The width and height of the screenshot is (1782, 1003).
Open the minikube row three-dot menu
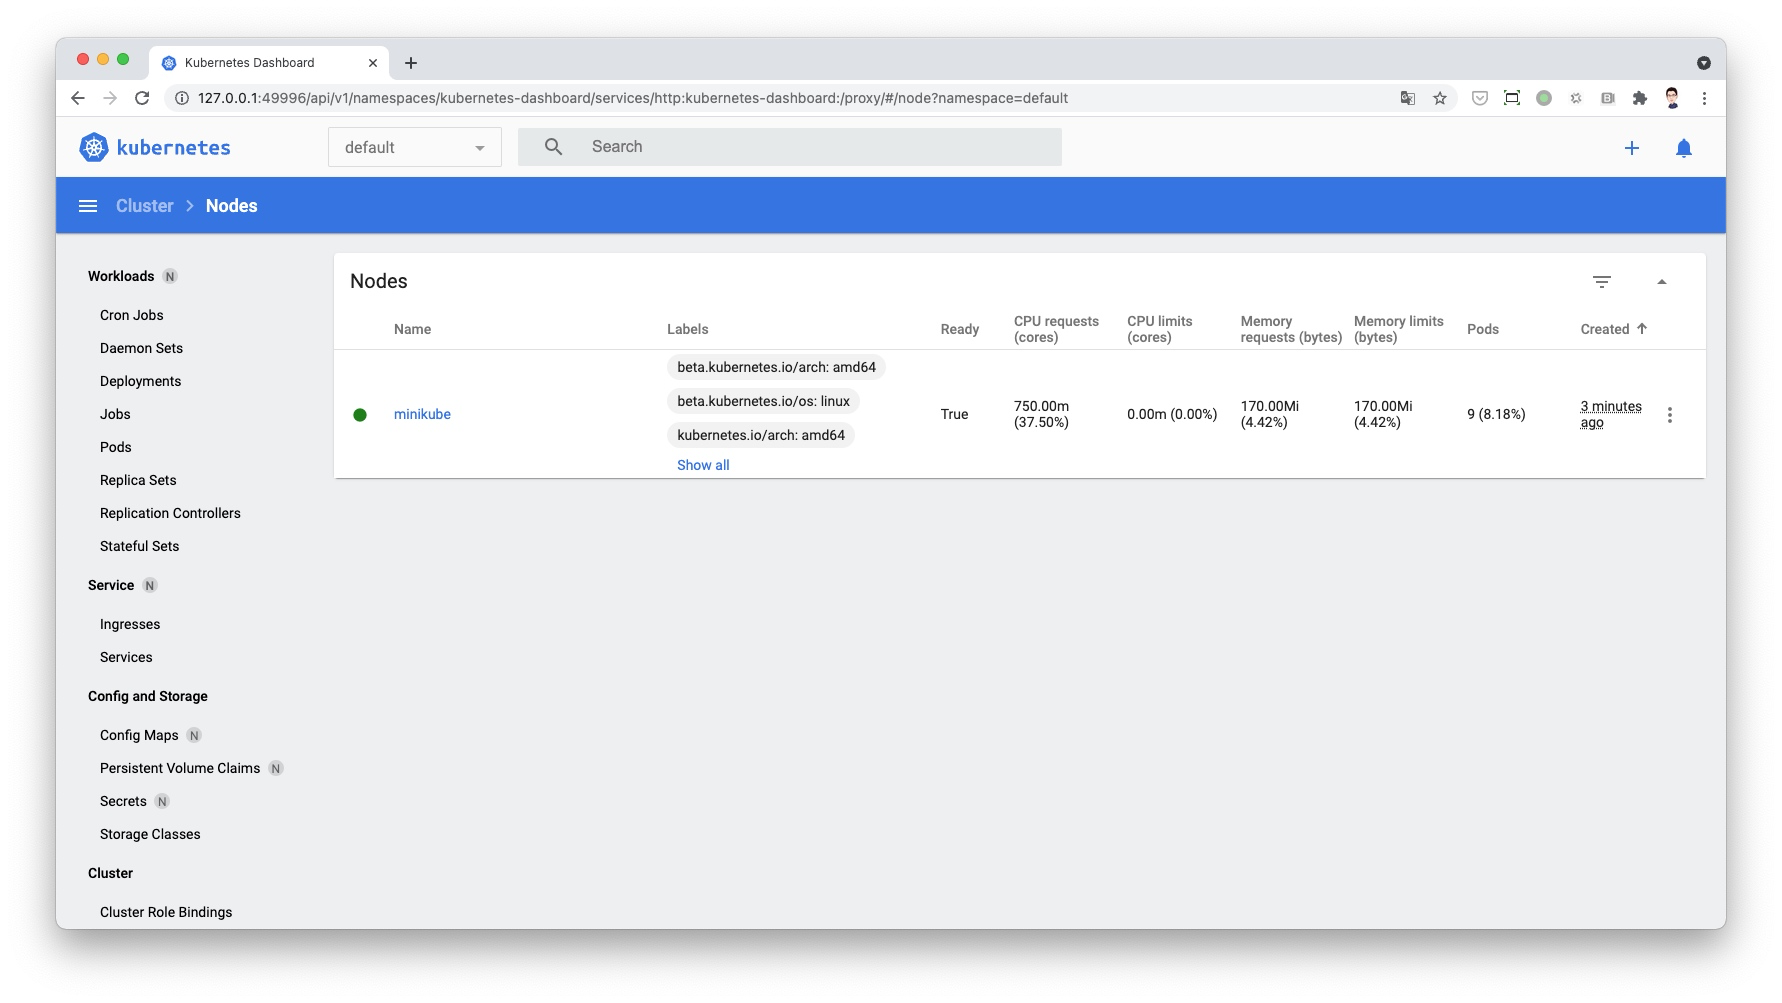pos(1670,415)
